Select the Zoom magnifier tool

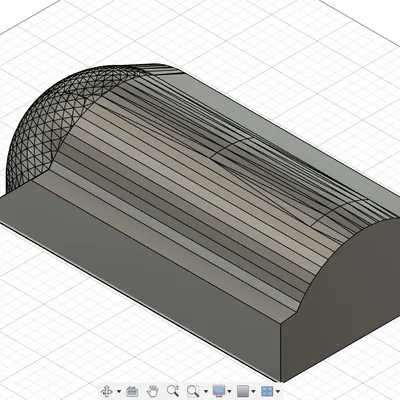173,391
